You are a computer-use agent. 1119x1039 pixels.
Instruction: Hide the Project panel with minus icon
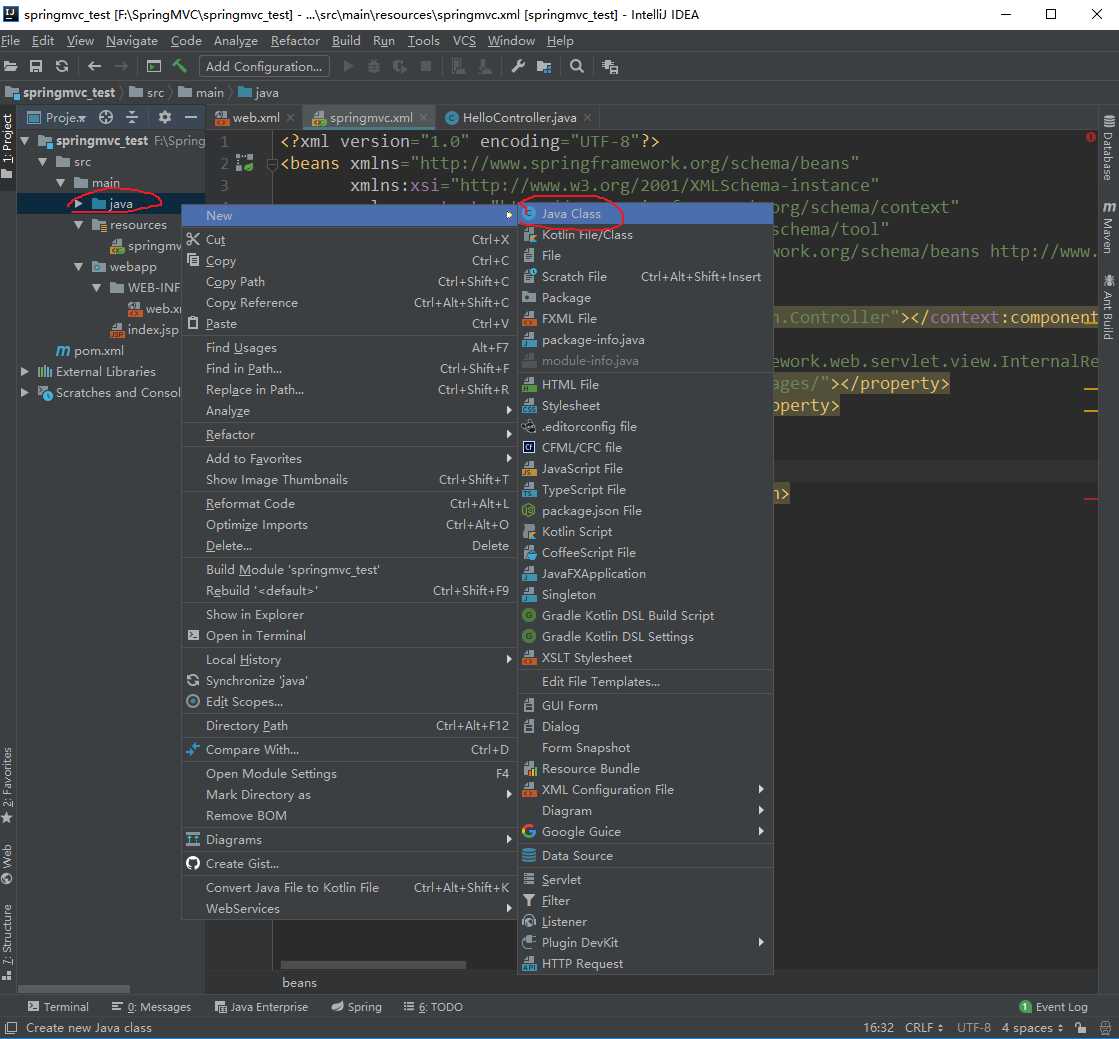click(191, 117)
